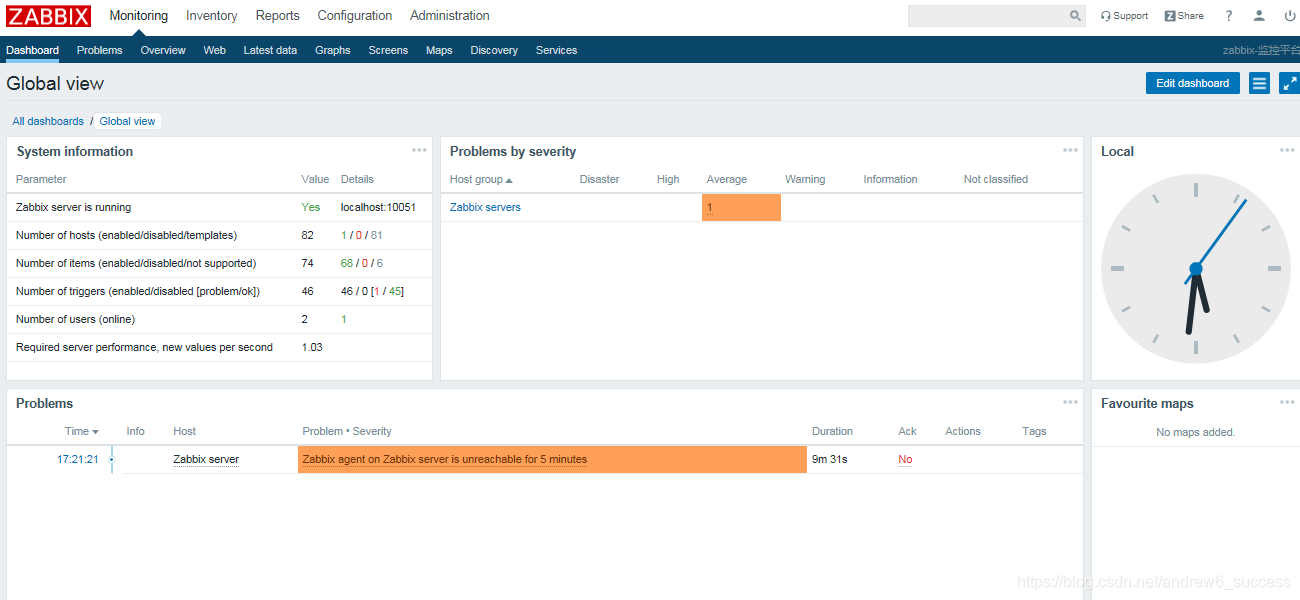Screen dimensions: 1300x600
Task: Click the users online count 1
Action: tap(344, 319)
